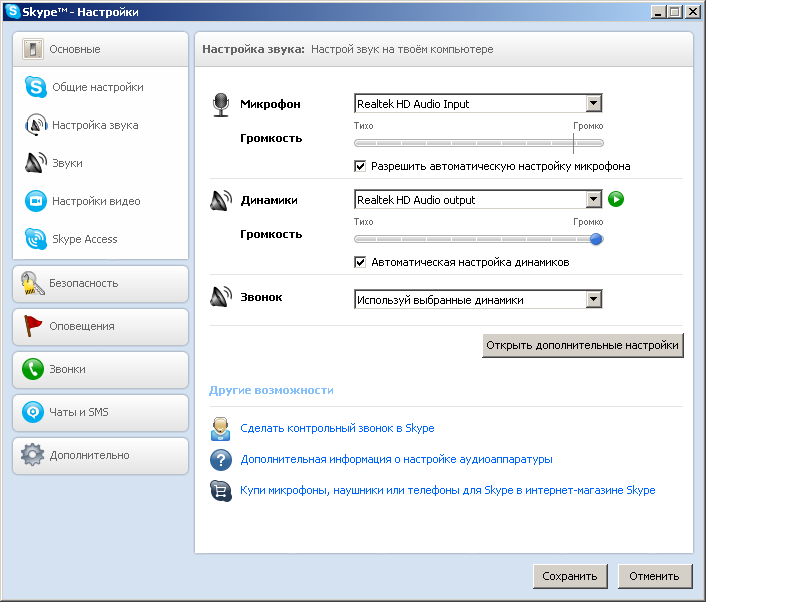Open link about настройке аудиоаппаратуры

[x=396, y=459]
